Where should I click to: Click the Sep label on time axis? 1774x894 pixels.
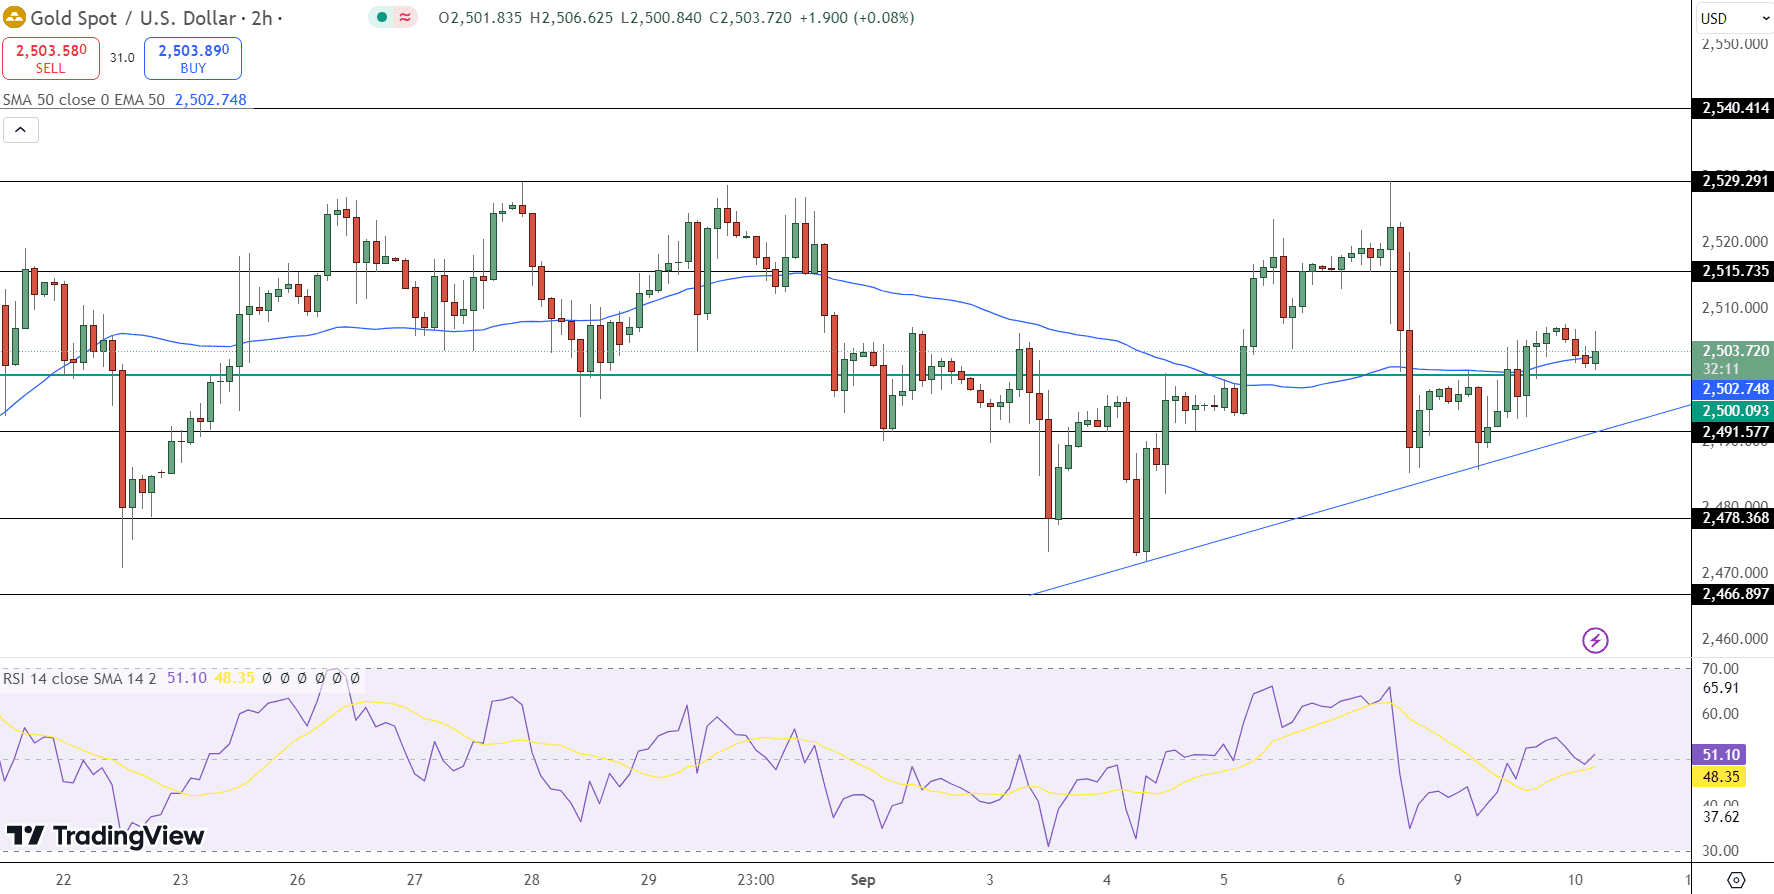pyautogui.click(x=863, y=880)
